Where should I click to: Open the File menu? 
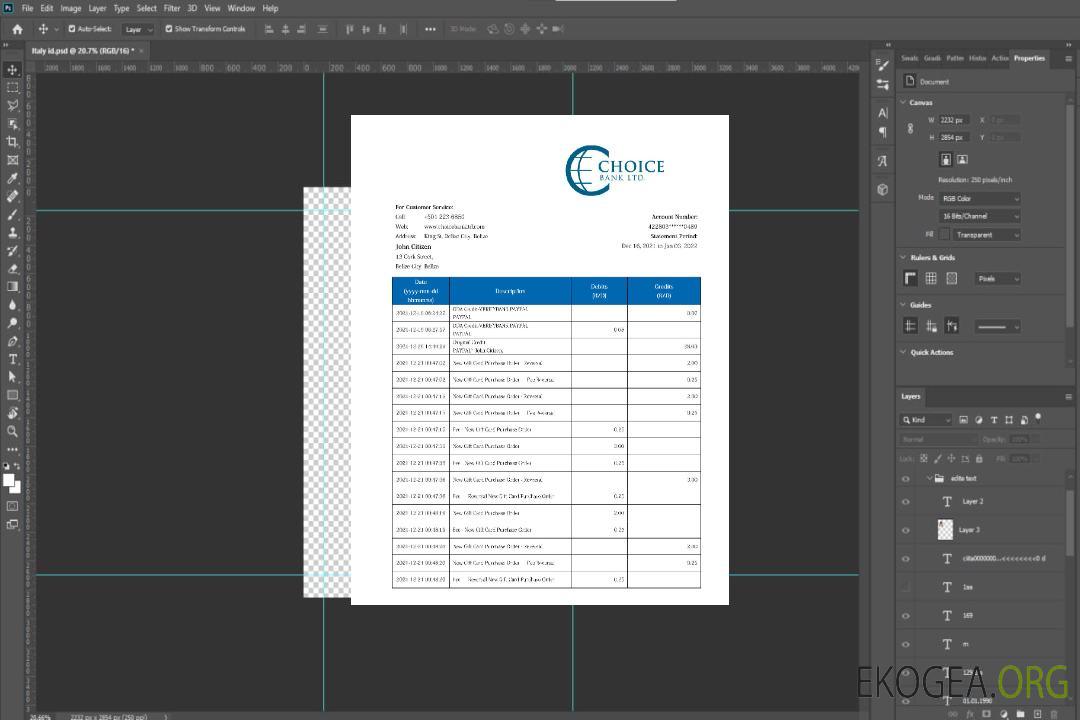click(x=28, y=8)
